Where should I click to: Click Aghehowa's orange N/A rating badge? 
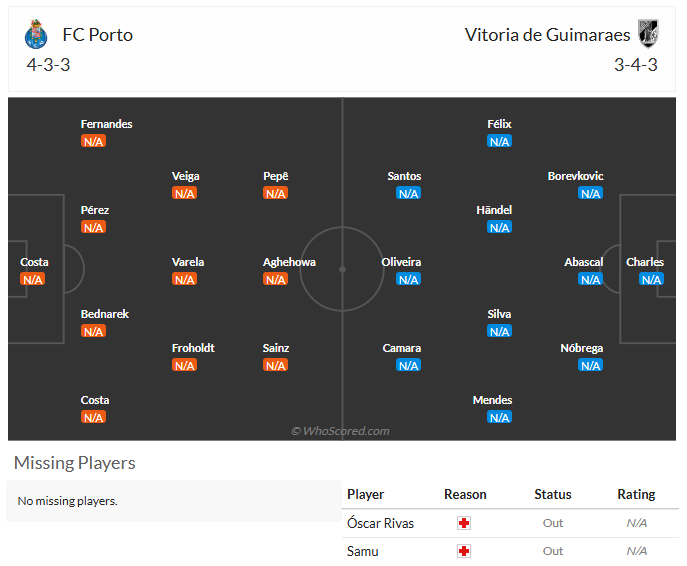[x=276, y=279]
